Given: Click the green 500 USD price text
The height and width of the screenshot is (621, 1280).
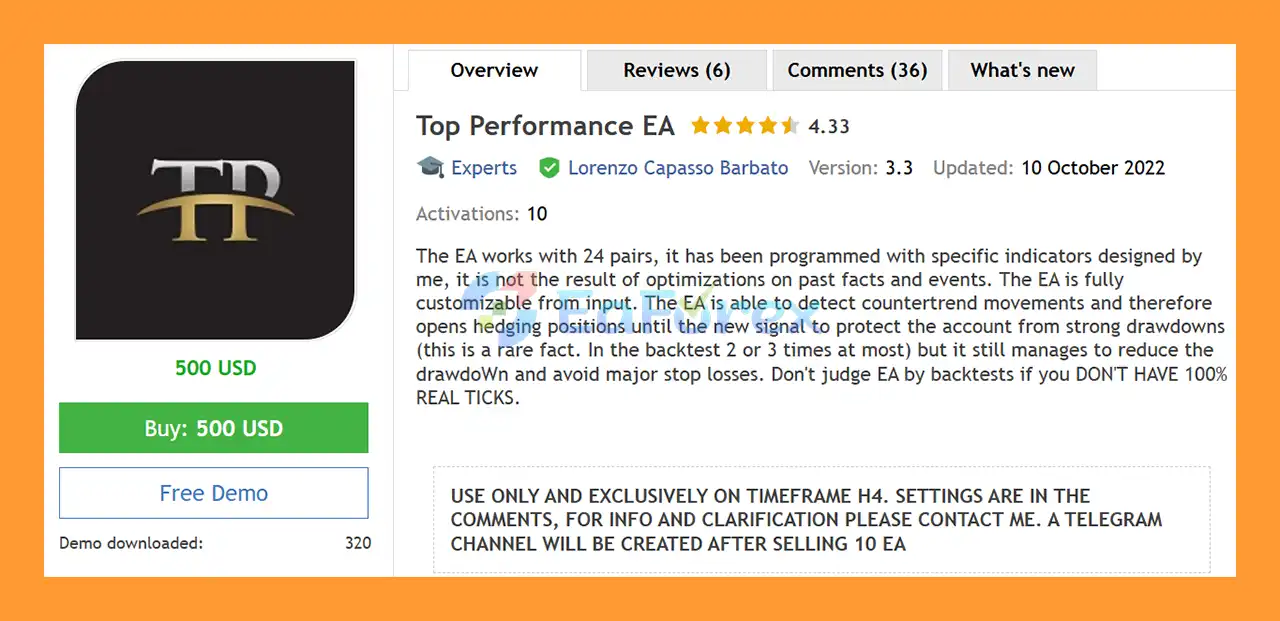Looking at the screenshot, I should pyautogui.click(x=215, y=368).
